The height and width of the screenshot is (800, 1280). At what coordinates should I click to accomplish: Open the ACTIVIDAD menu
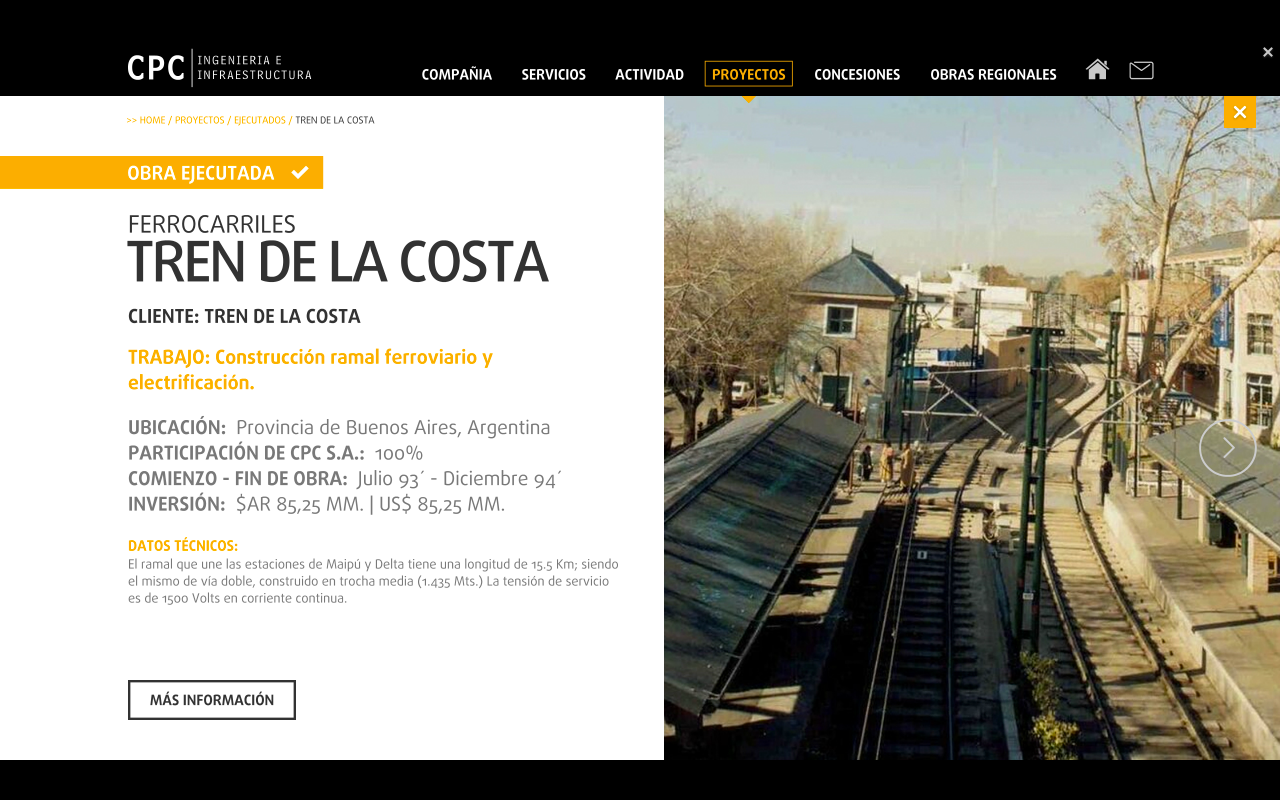[649, 74]
